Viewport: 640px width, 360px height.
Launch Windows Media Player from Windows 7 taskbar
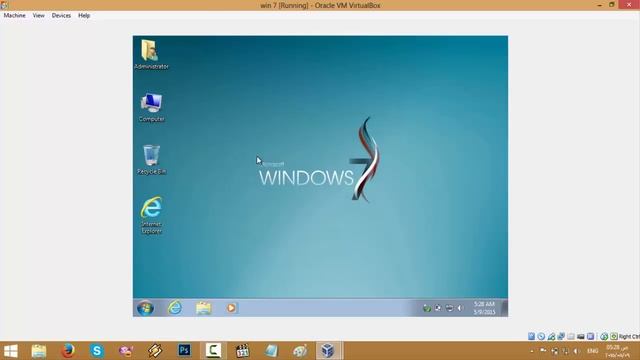point(231,308)
